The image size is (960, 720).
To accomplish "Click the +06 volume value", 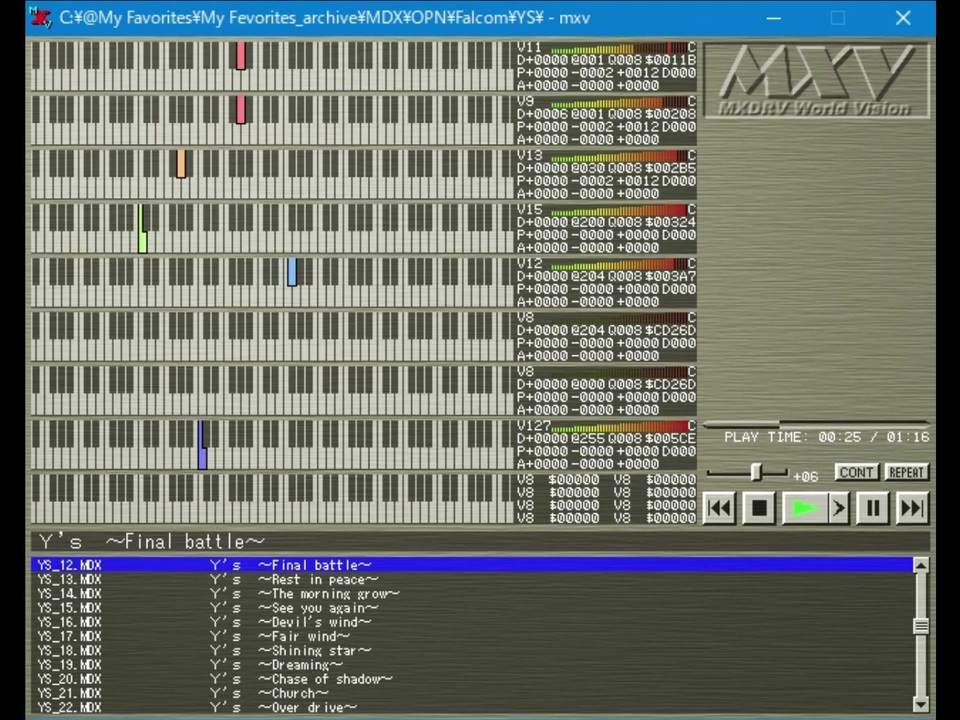I will [806, 476].
